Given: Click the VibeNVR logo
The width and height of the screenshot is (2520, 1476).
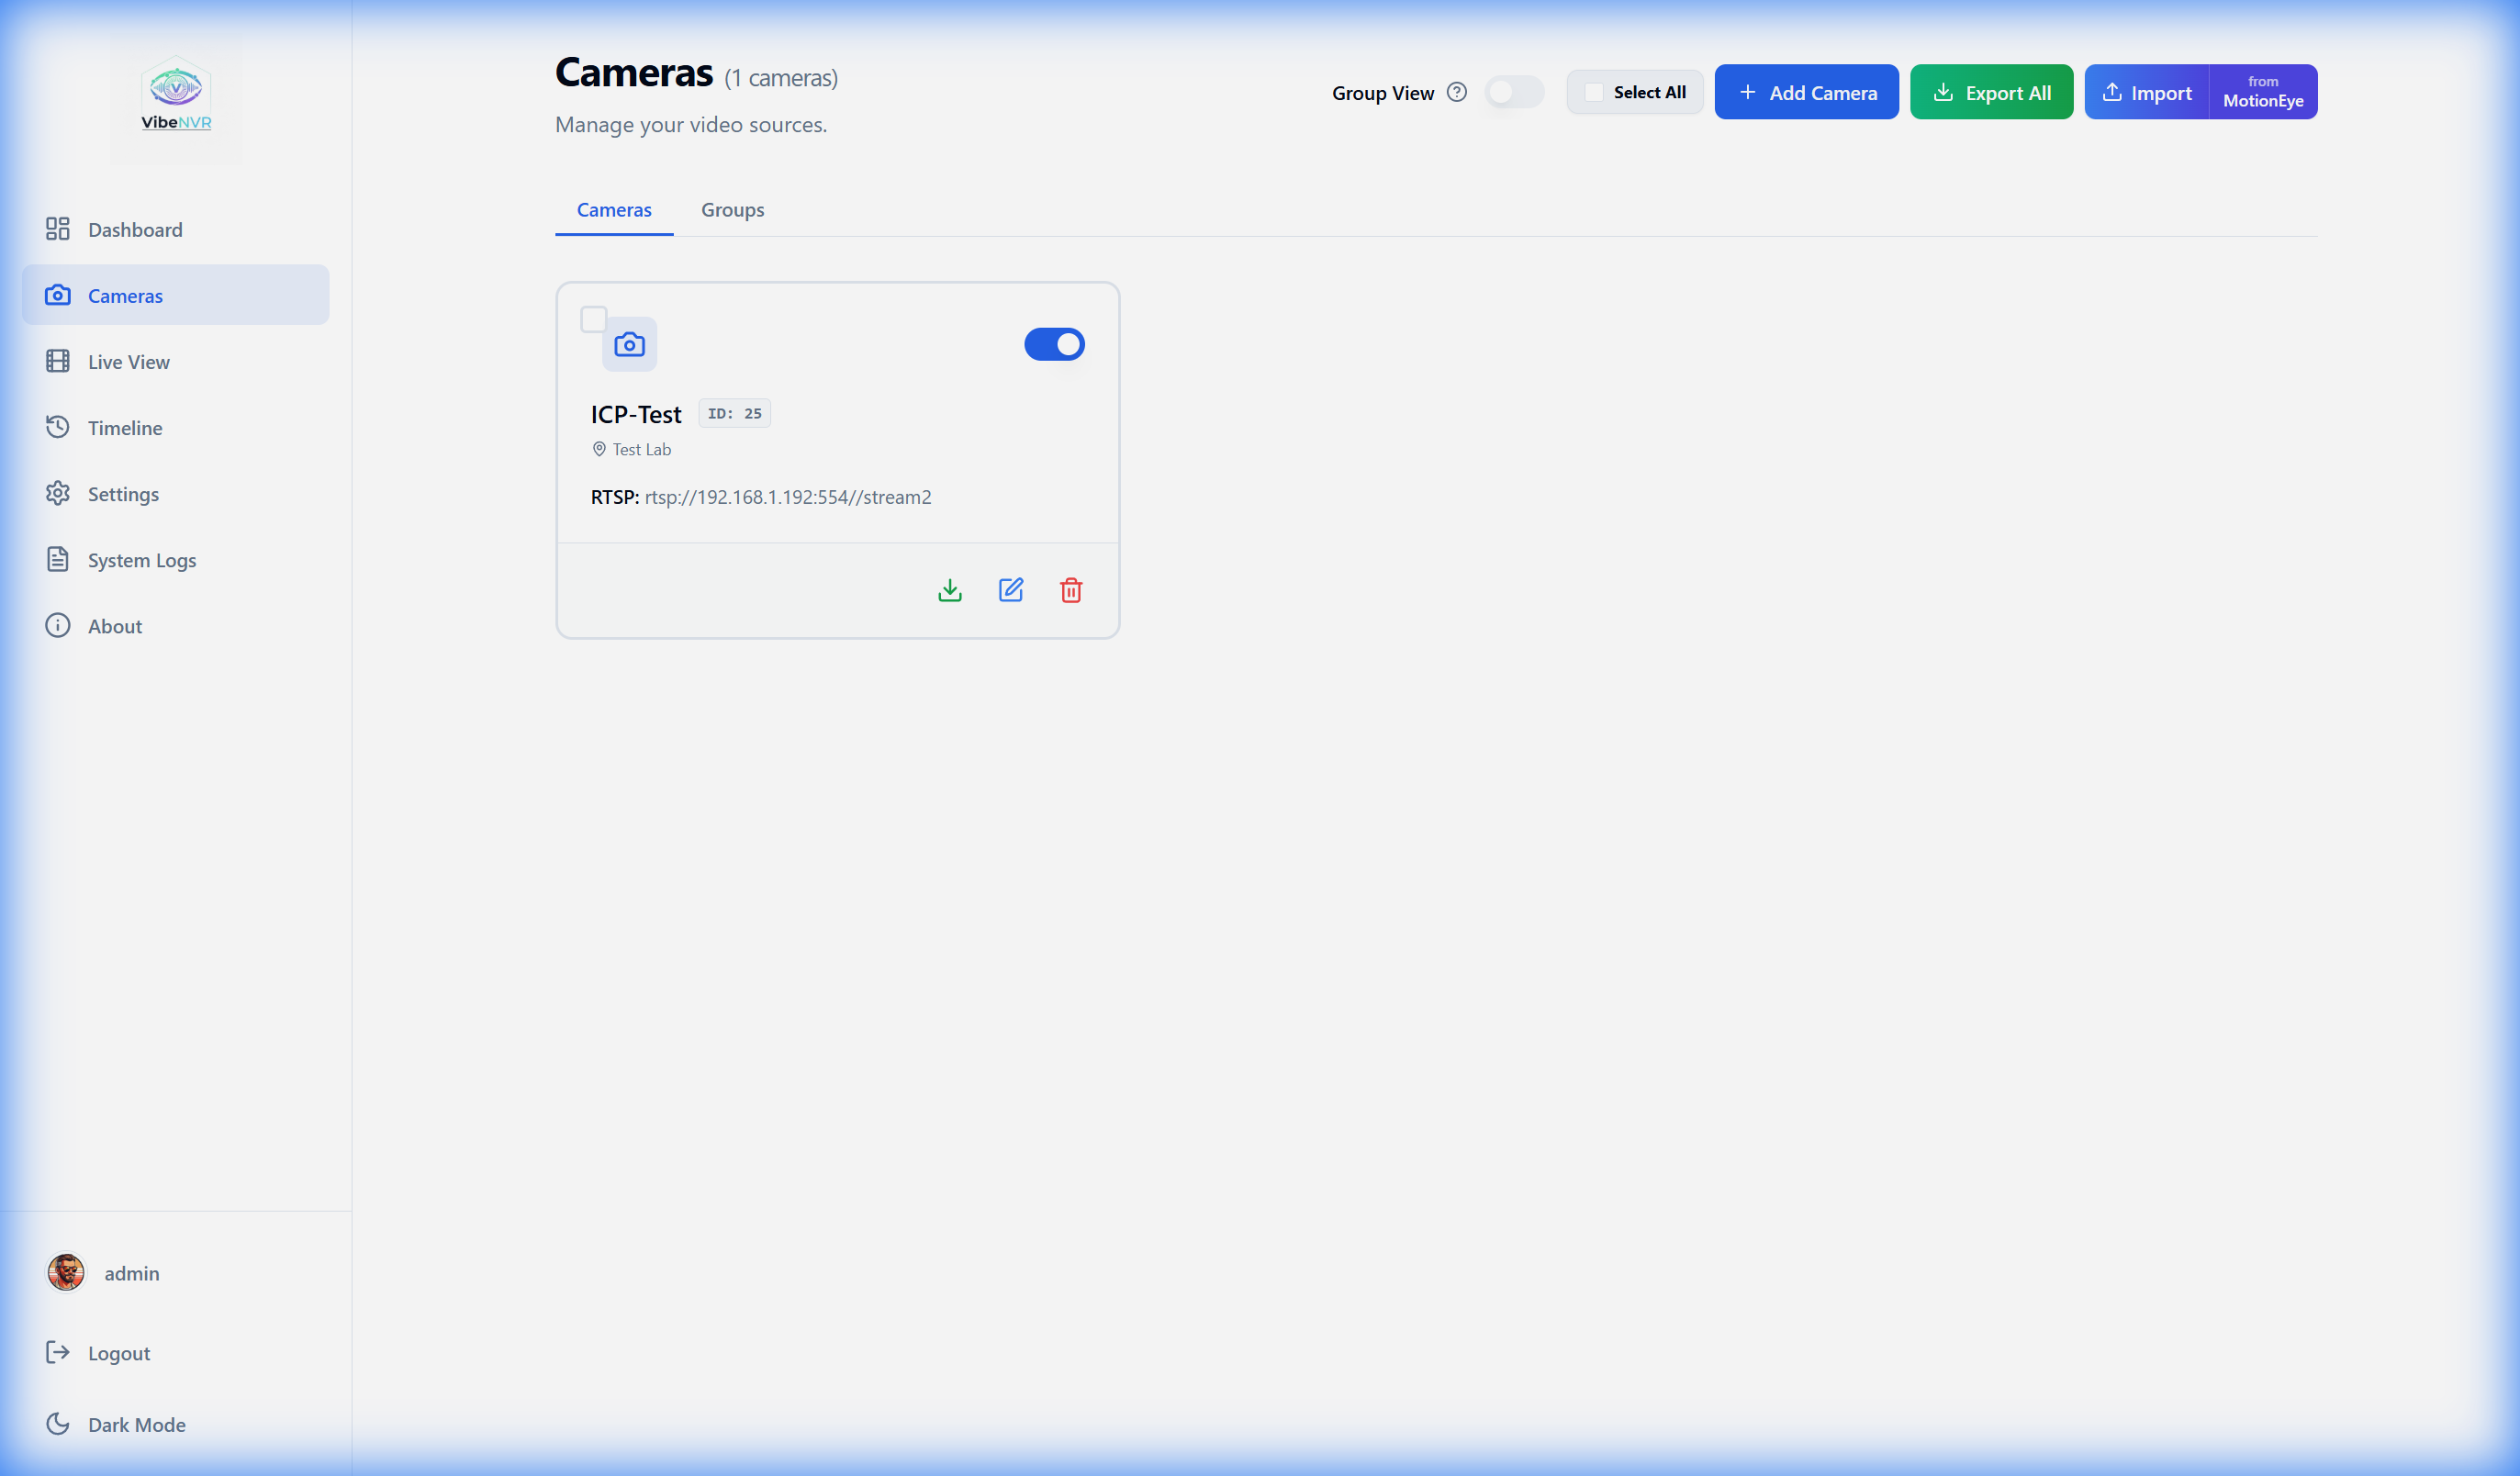Looking at the screenshot, I should (x=176, y=95).
